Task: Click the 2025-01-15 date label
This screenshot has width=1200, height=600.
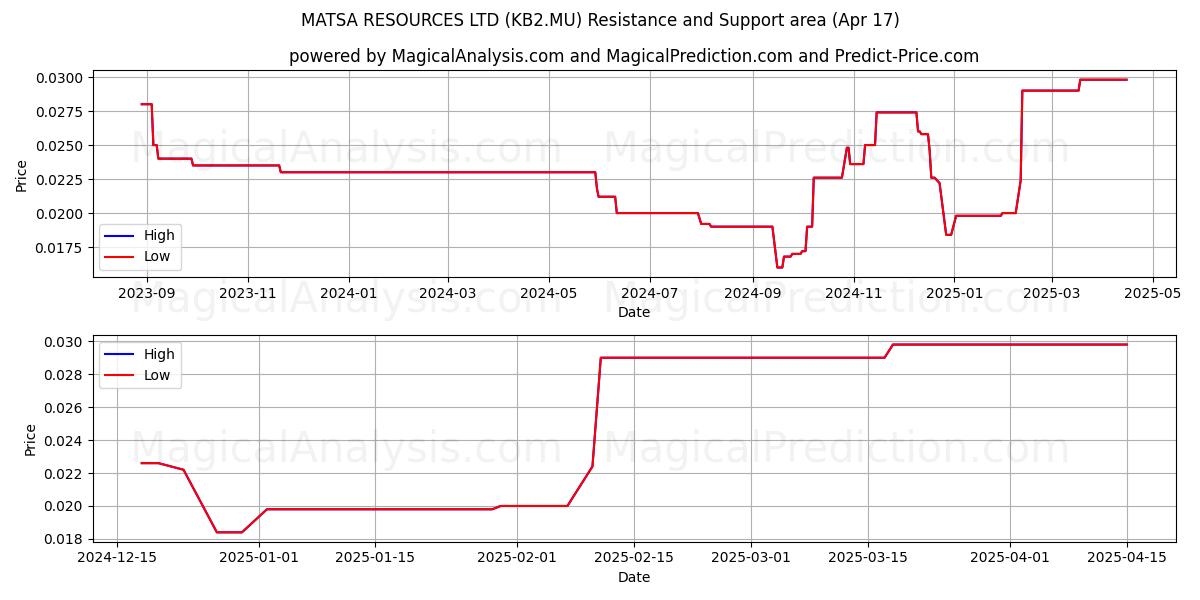Action: [375, 558]
